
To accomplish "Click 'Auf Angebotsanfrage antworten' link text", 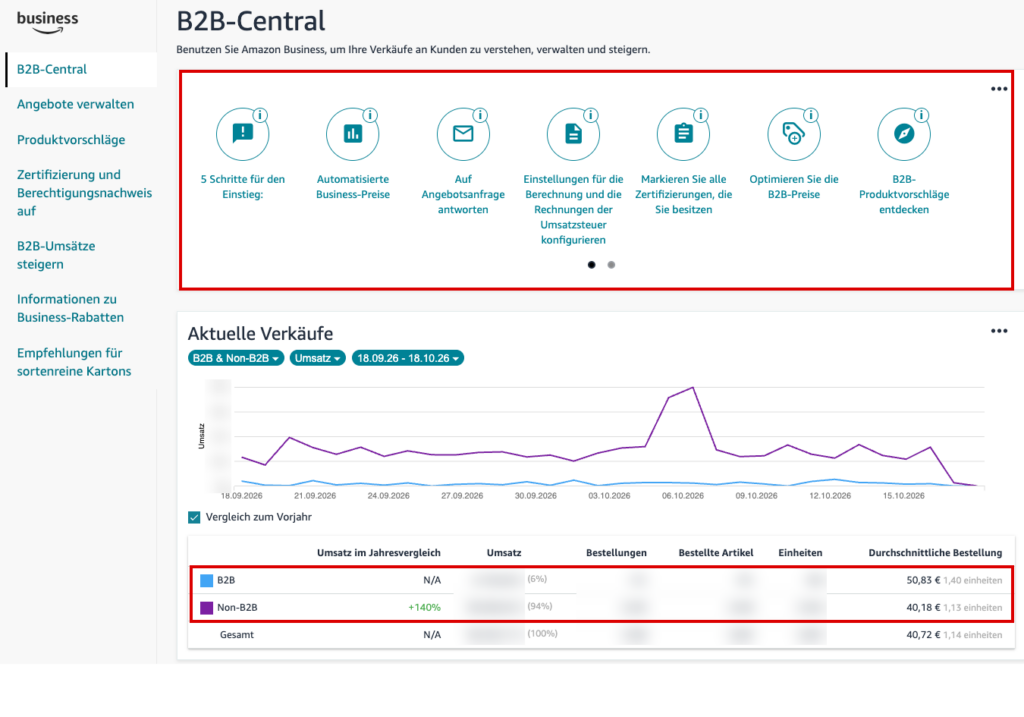I will click(463, 194).
